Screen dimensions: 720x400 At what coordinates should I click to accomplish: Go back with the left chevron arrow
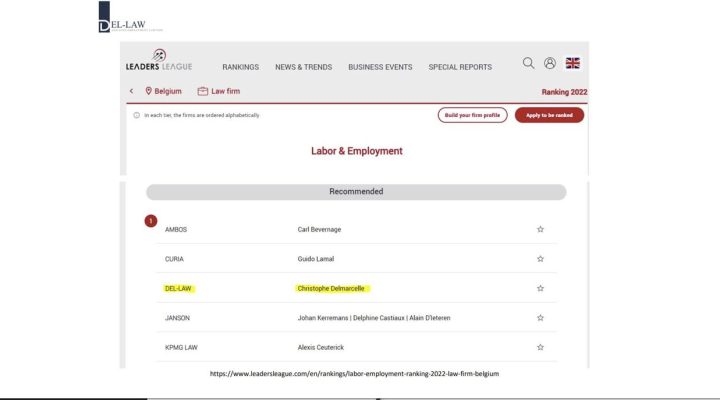[x=131, y=91]
